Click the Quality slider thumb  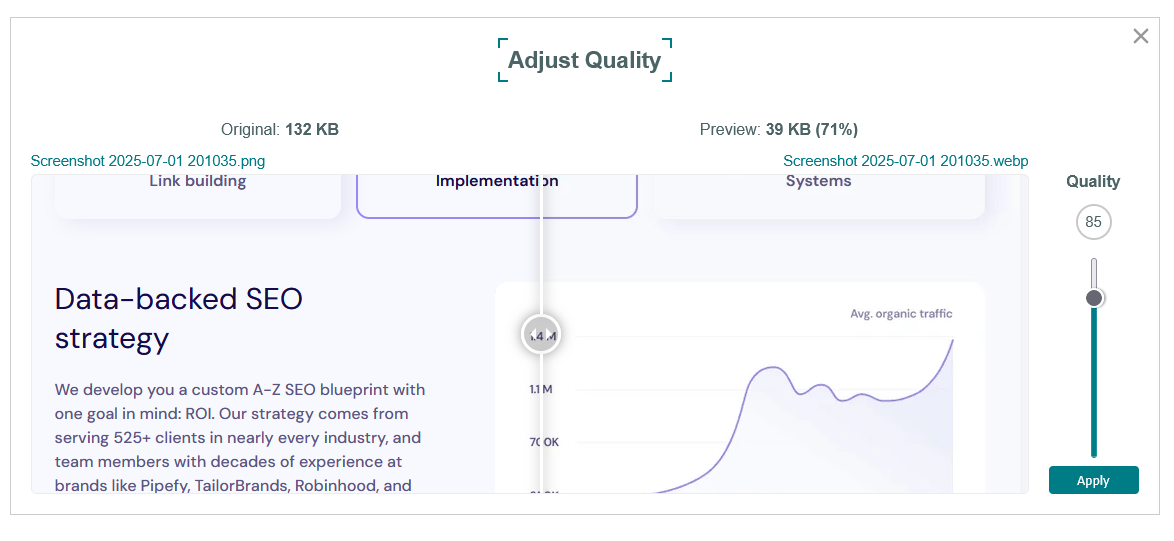1094,298
